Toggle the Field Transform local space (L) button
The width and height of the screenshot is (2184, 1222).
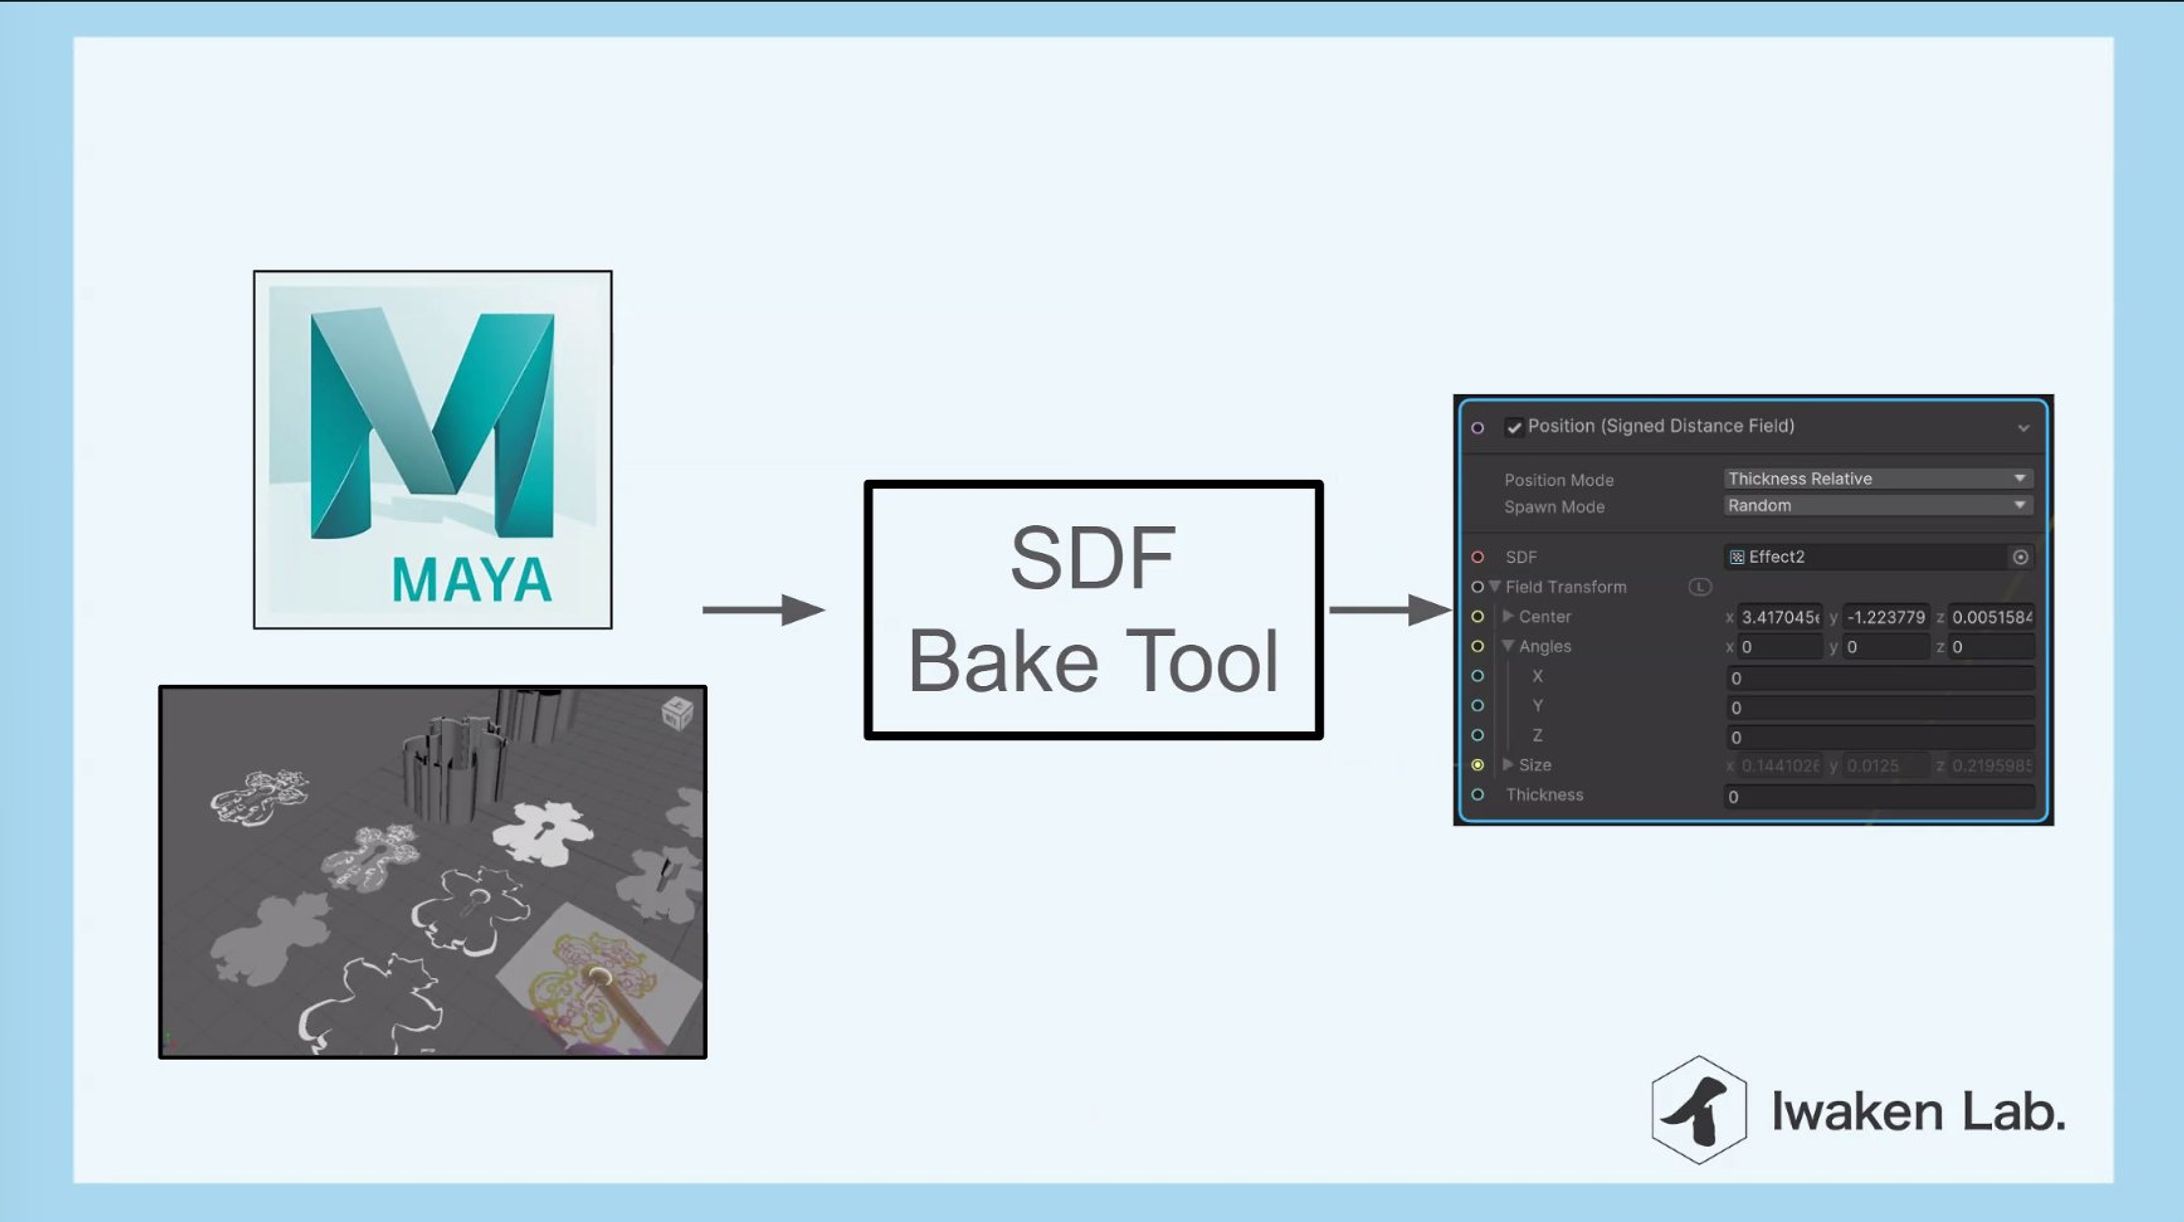pos(1699,587)
